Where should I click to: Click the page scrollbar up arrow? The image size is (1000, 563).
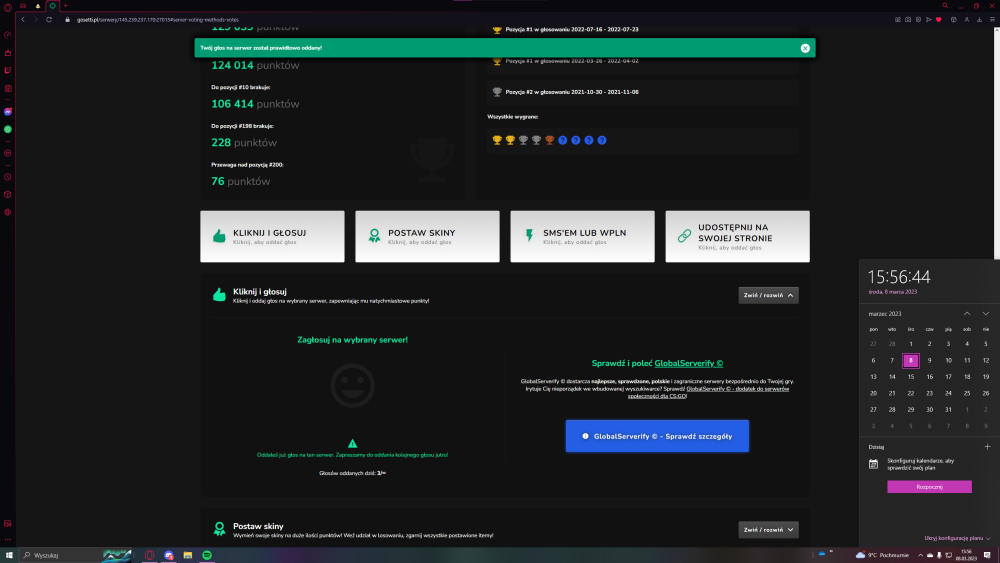996,30
